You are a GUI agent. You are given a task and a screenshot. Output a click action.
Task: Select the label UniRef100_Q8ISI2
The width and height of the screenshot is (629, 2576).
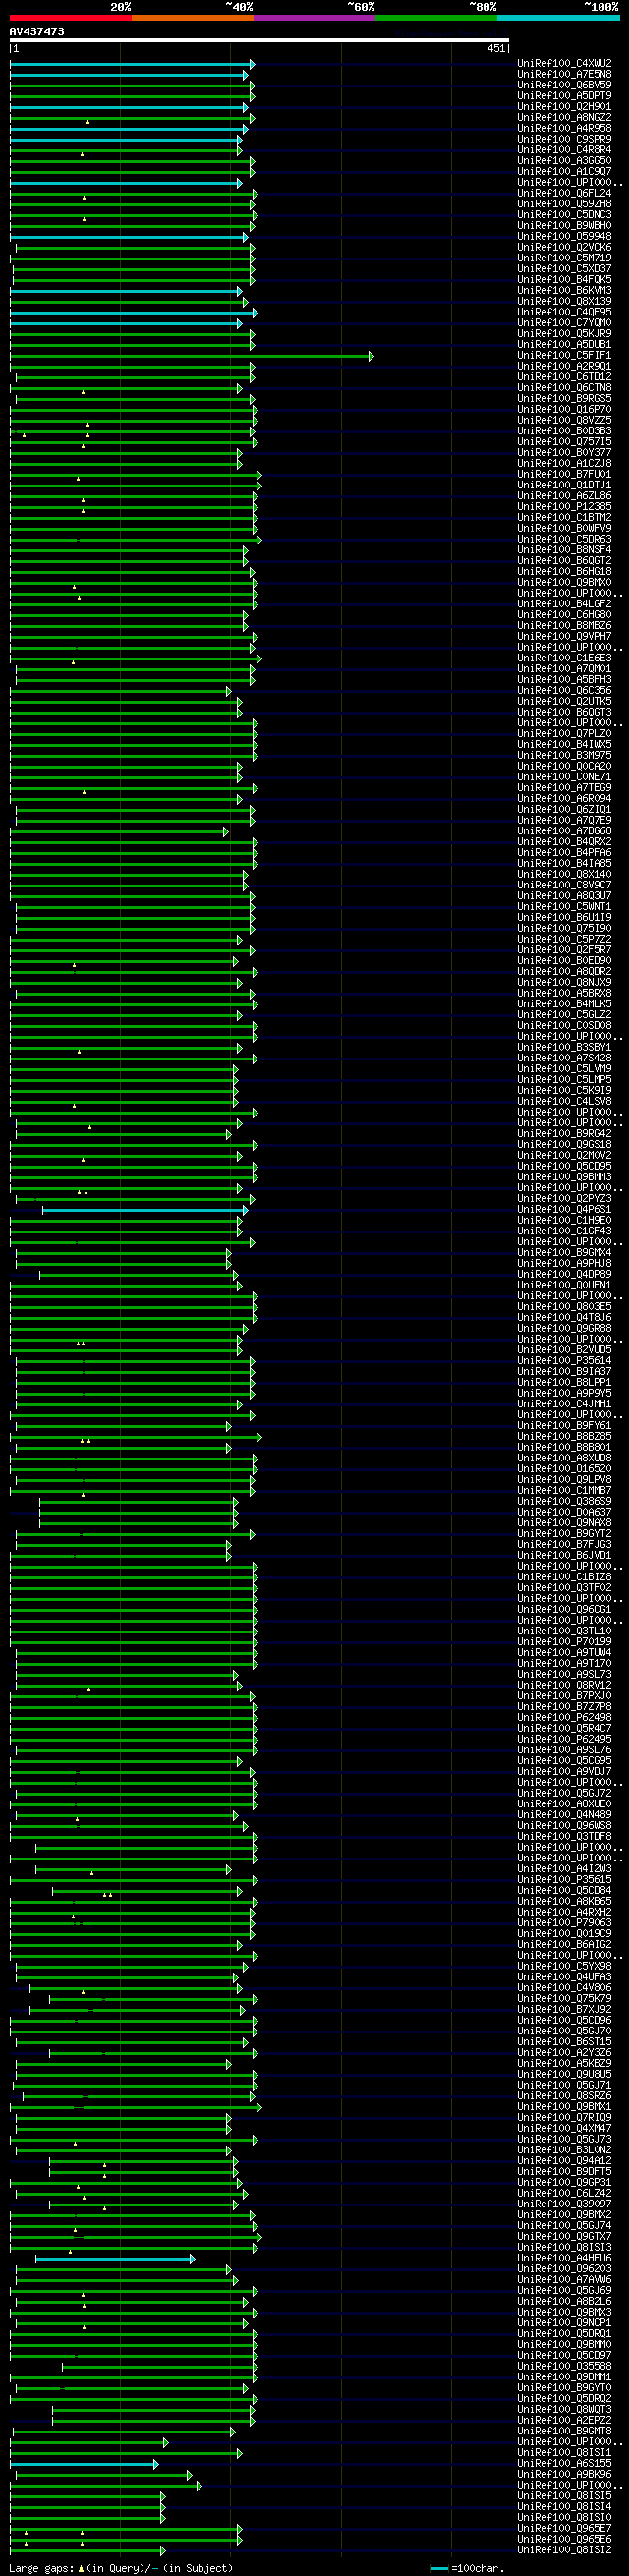[x=565, y=2550]
